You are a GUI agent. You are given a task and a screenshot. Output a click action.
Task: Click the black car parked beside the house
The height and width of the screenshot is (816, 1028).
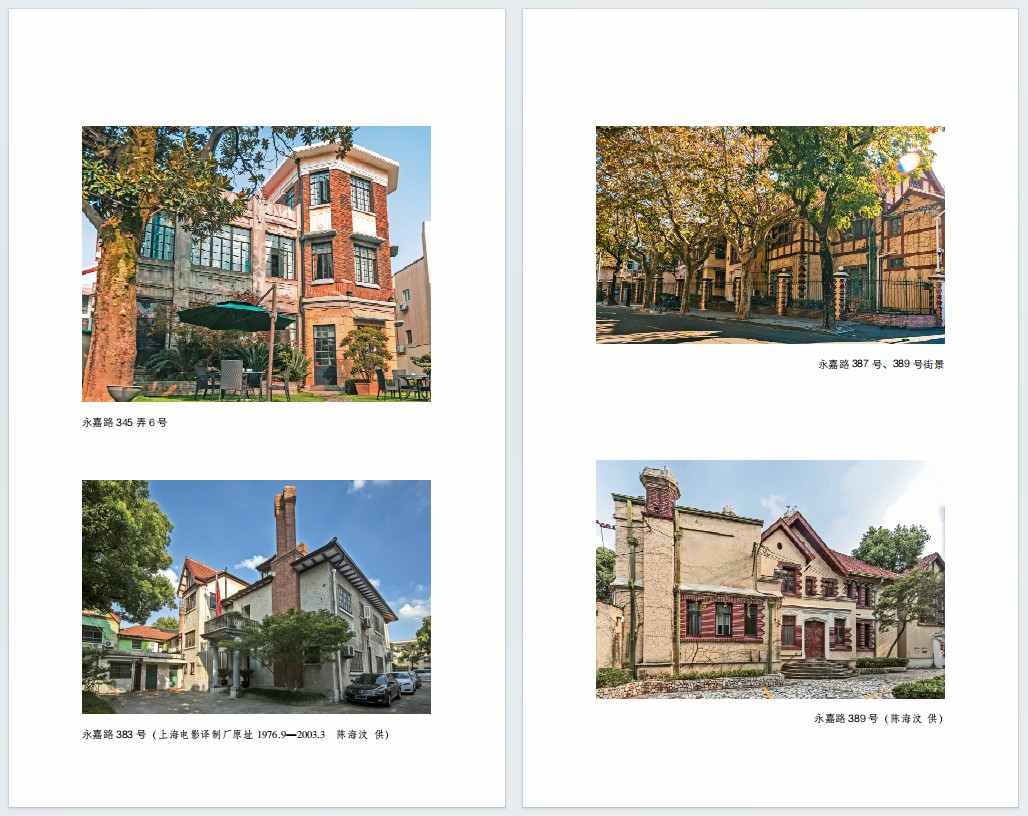point(372,688)
